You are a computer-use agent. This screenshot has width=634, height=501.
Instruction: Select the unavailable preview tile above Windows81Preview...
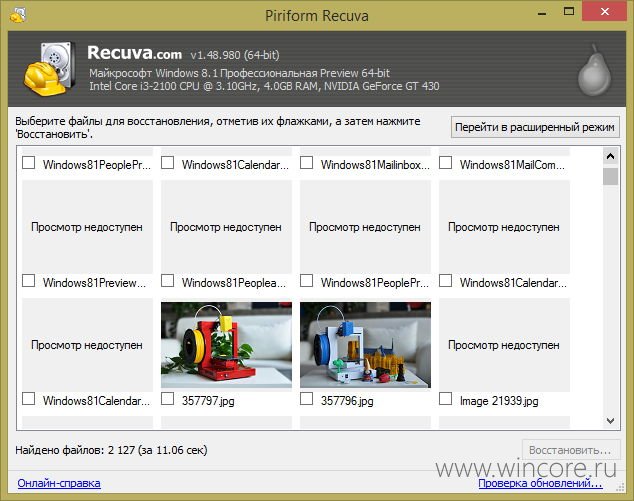coord(87,227)
